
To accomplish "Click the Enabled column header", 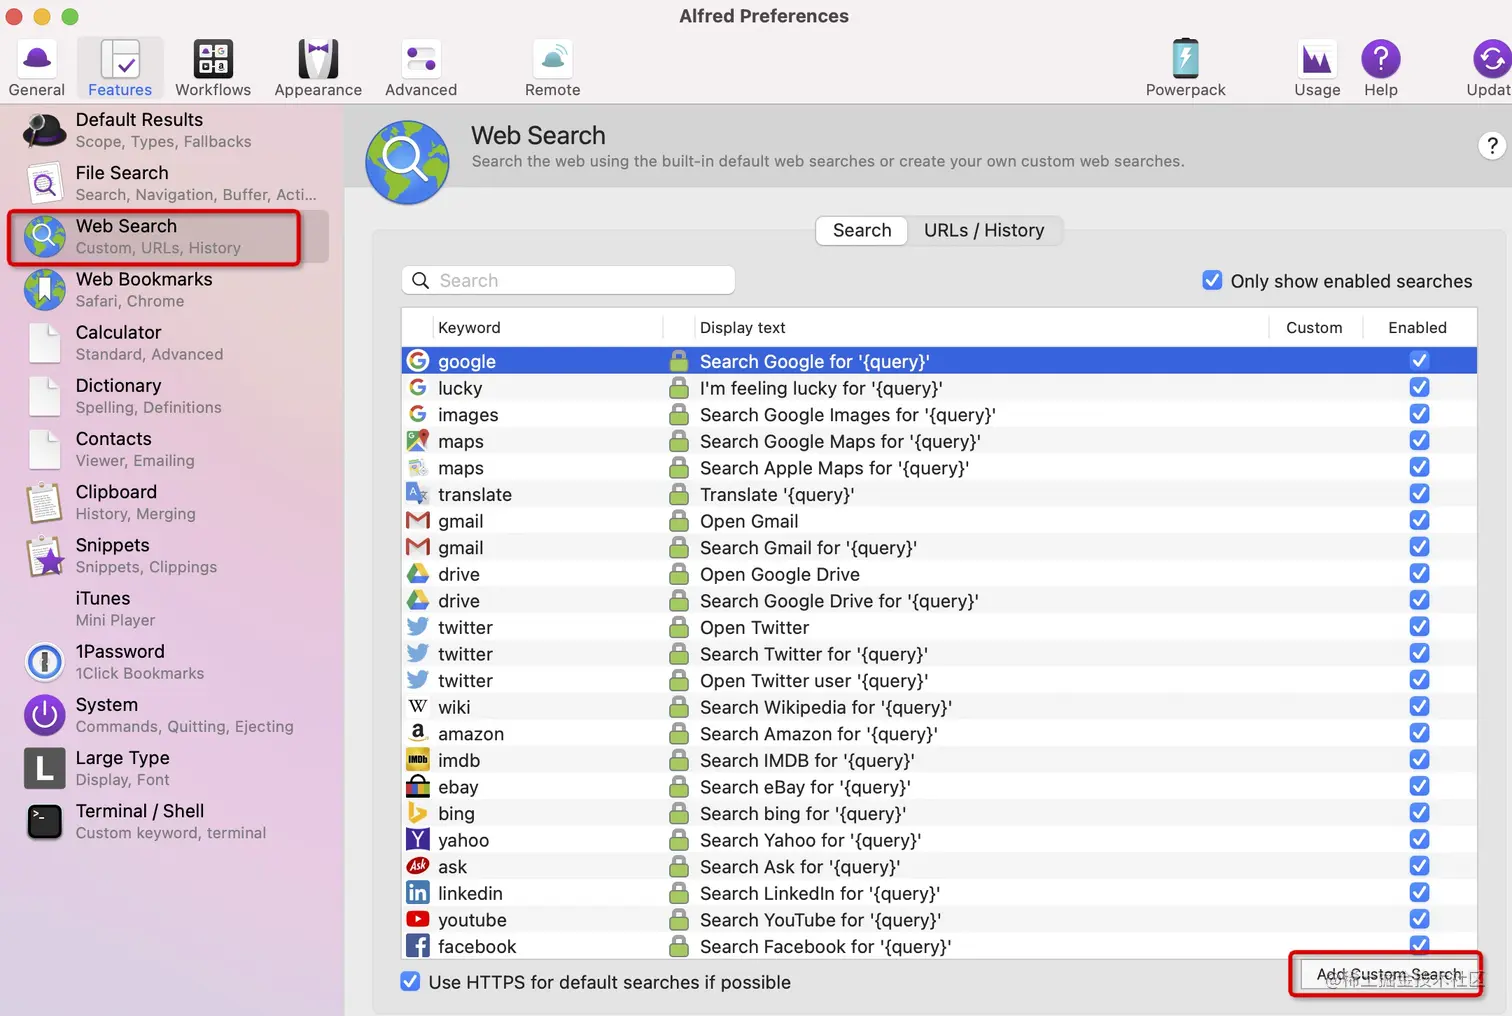I will click(1417, 327).
